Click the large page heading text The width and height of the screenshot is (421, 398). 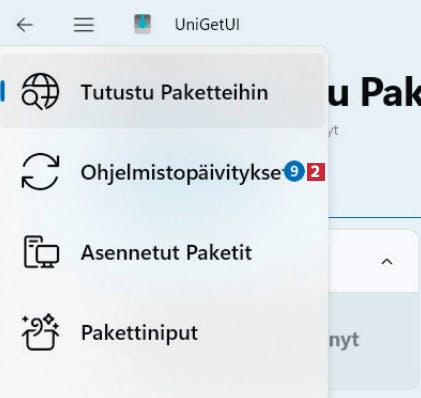point(374,93)
